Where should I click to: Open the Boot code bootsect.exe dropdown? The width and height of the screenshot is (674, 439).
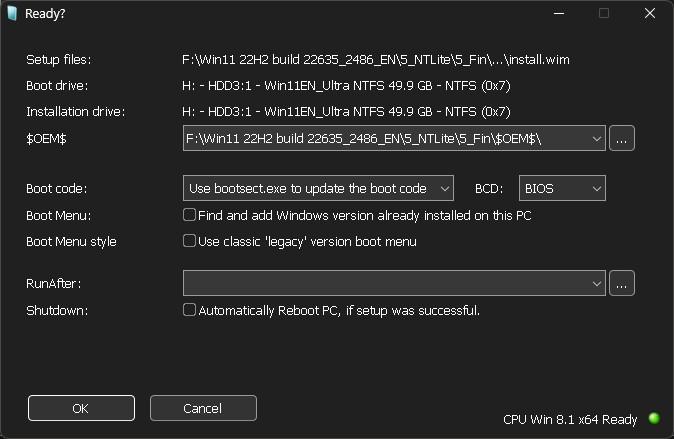point(318,188)
